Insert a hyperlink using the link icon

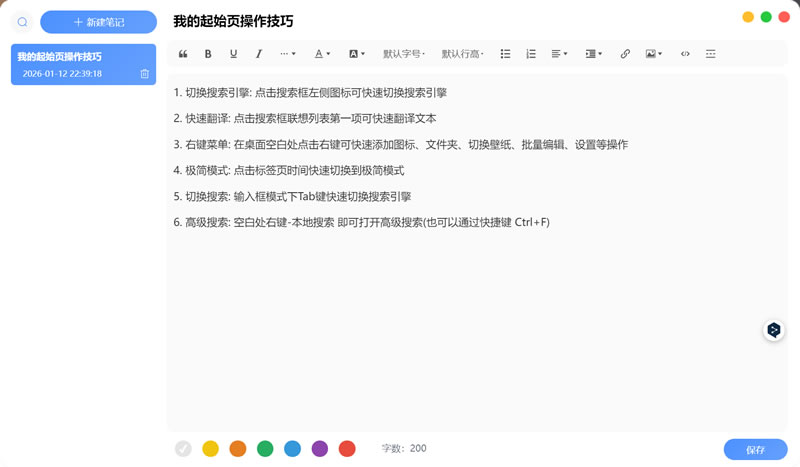(x=625, y=54)
